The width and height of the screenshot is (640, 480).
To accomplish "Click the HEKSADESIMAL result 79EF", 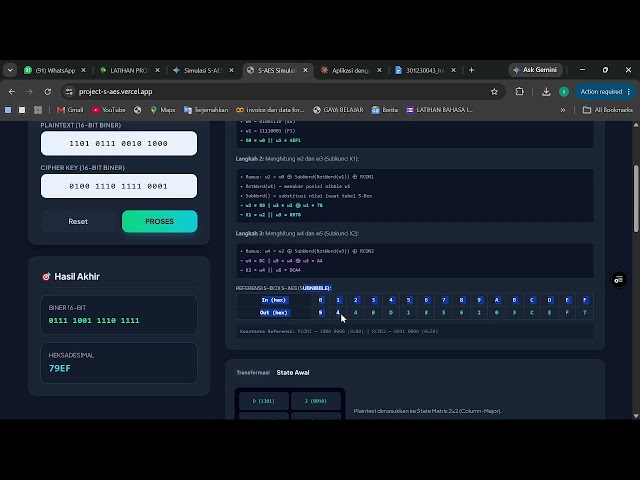I will tap(60, 368).
